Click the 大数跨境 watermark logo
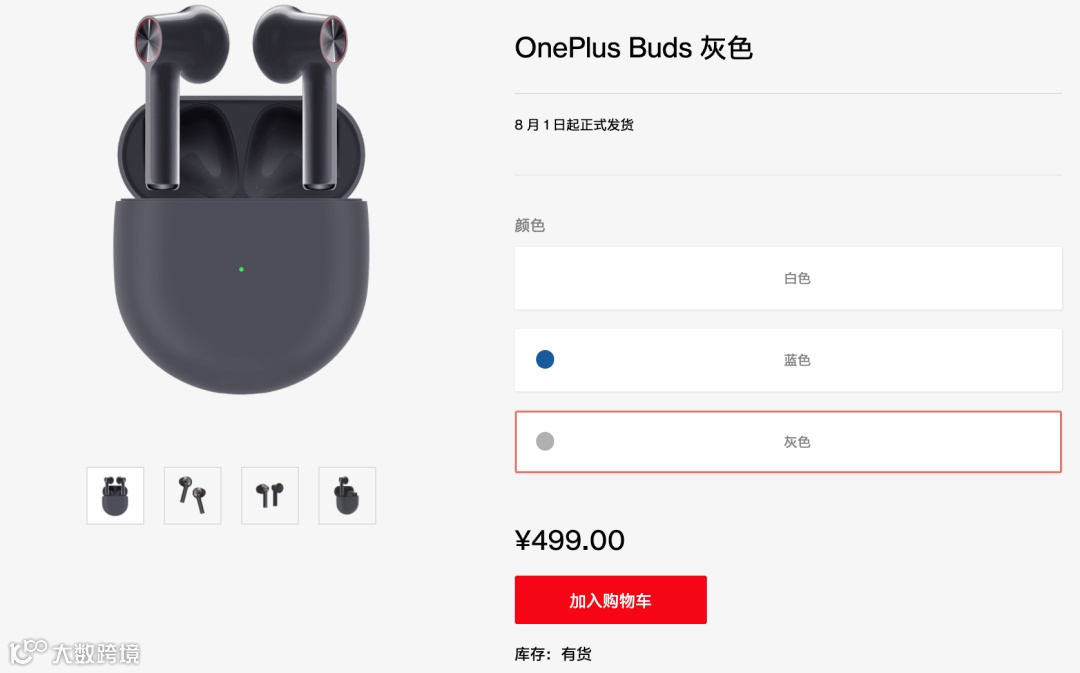Viewport: 1080px width, 673px height. tap(74, 652)
